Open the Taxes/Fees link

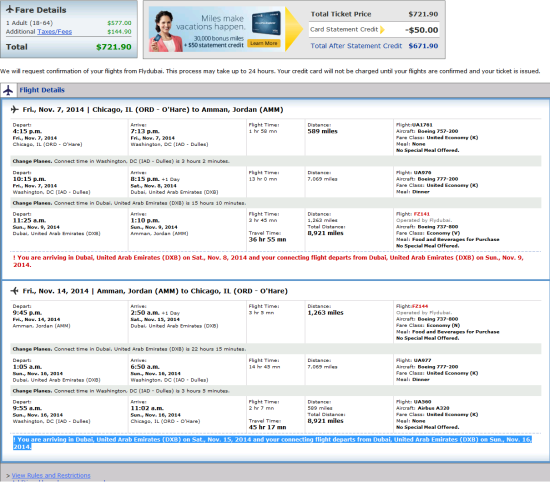tap(54, 32)
